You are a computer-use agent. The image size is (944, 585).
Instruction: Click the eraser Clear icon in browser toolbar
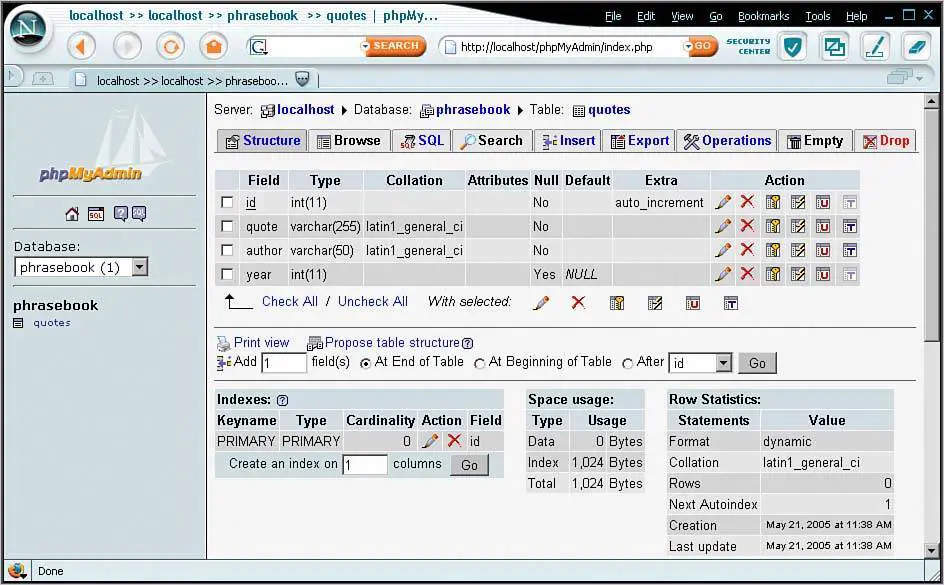point(916,46)
